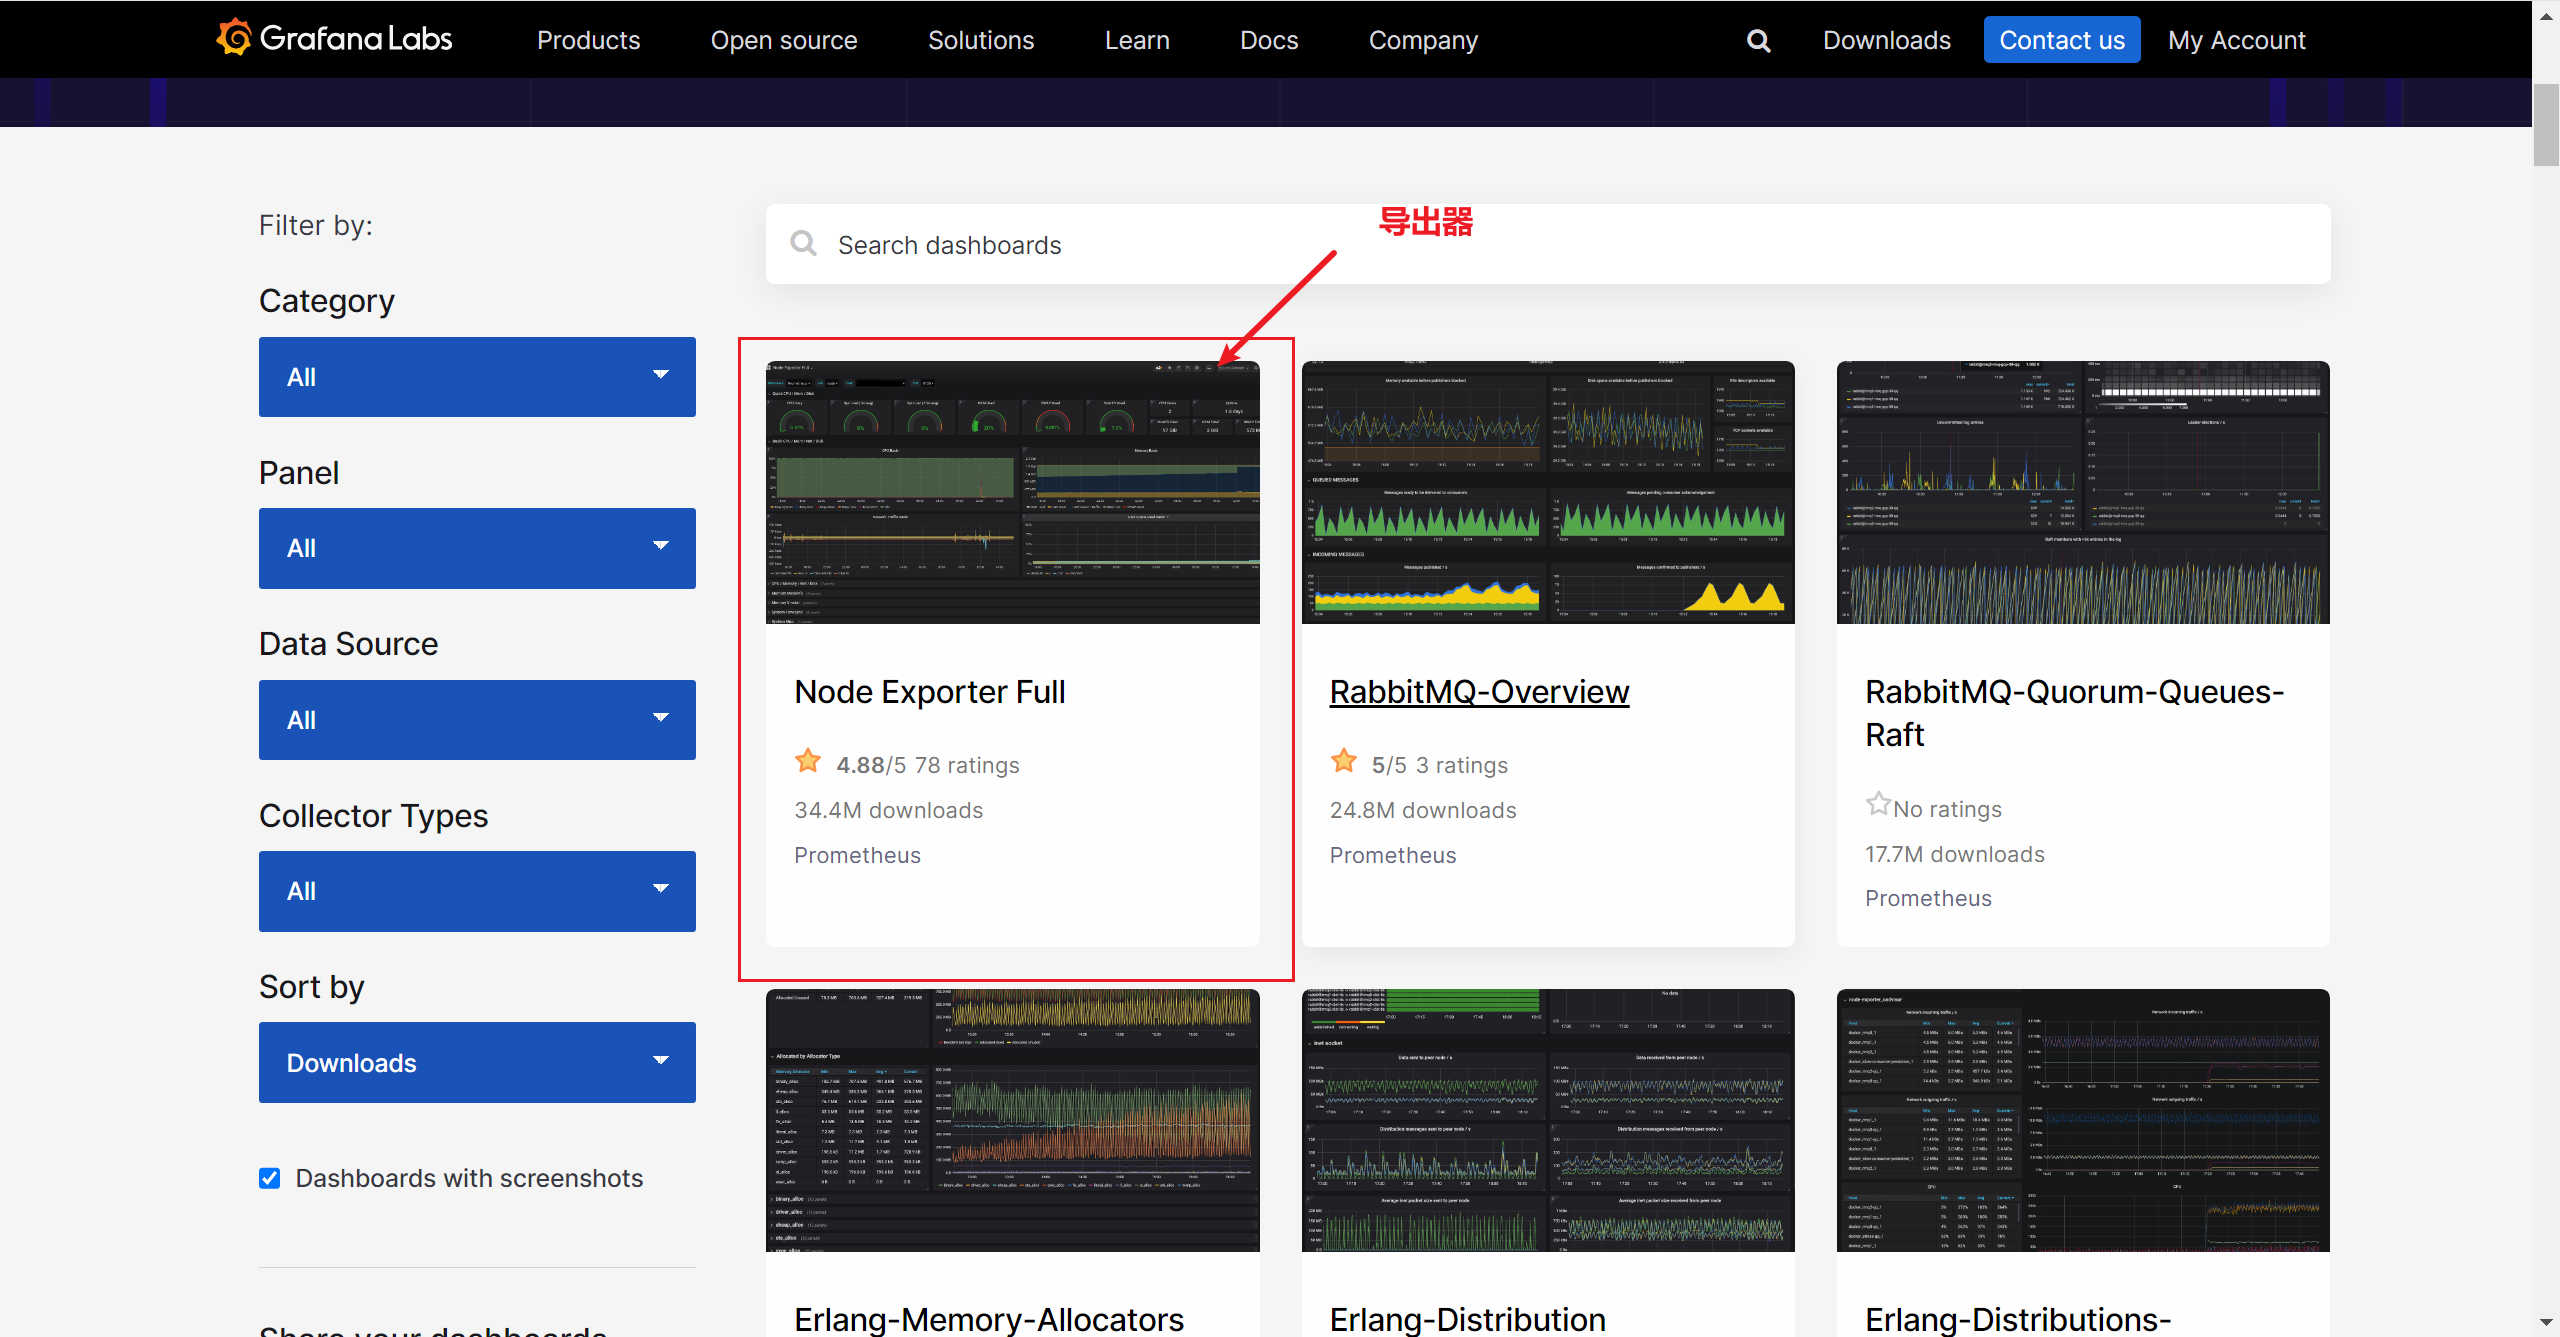Image resolution: width=2560 pixels, height=1337 pixels.
Task: Open My Account
Action: point(2236,40)
